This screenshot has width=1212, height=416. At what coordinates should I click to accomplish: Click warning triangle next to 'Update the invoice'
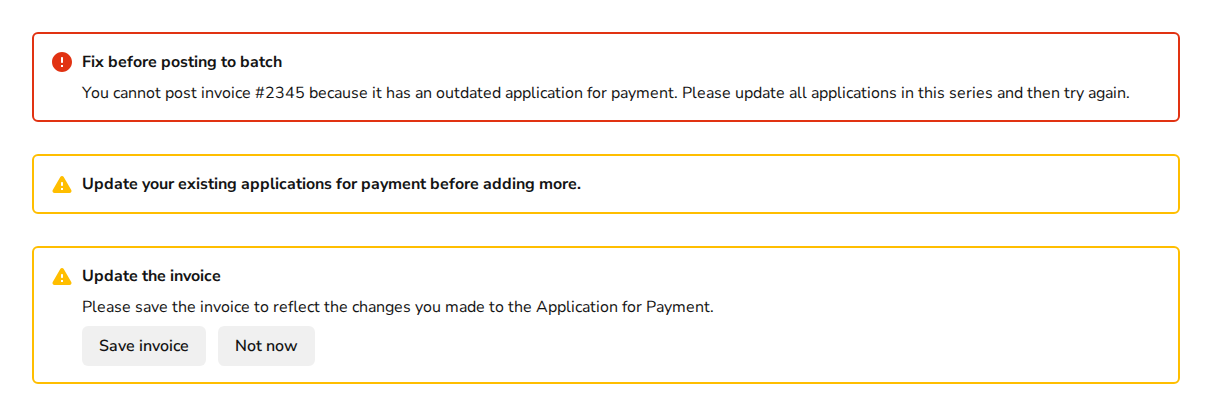pyautogui.click(x=62, y=277)
